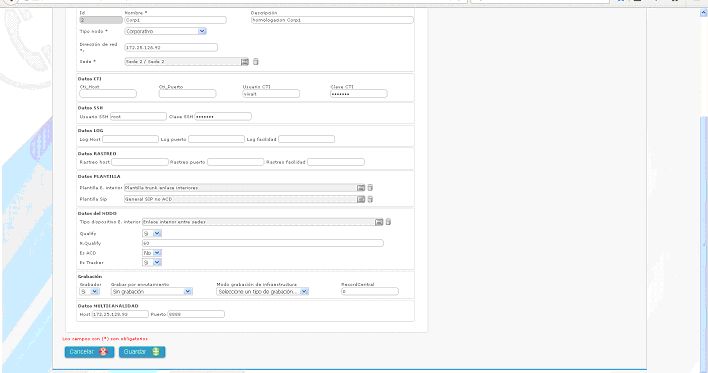Focus the Nombre input field
Viewport: 708px width, 373px height.
coord(175,20)
